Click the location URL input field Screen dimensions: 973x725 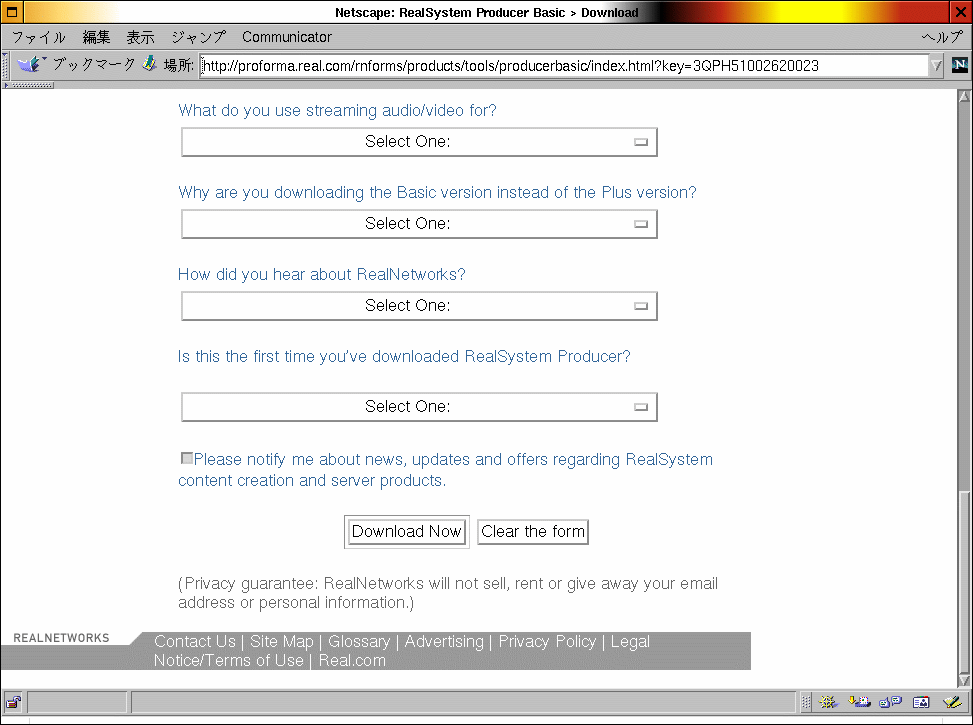tap(564, 65)
